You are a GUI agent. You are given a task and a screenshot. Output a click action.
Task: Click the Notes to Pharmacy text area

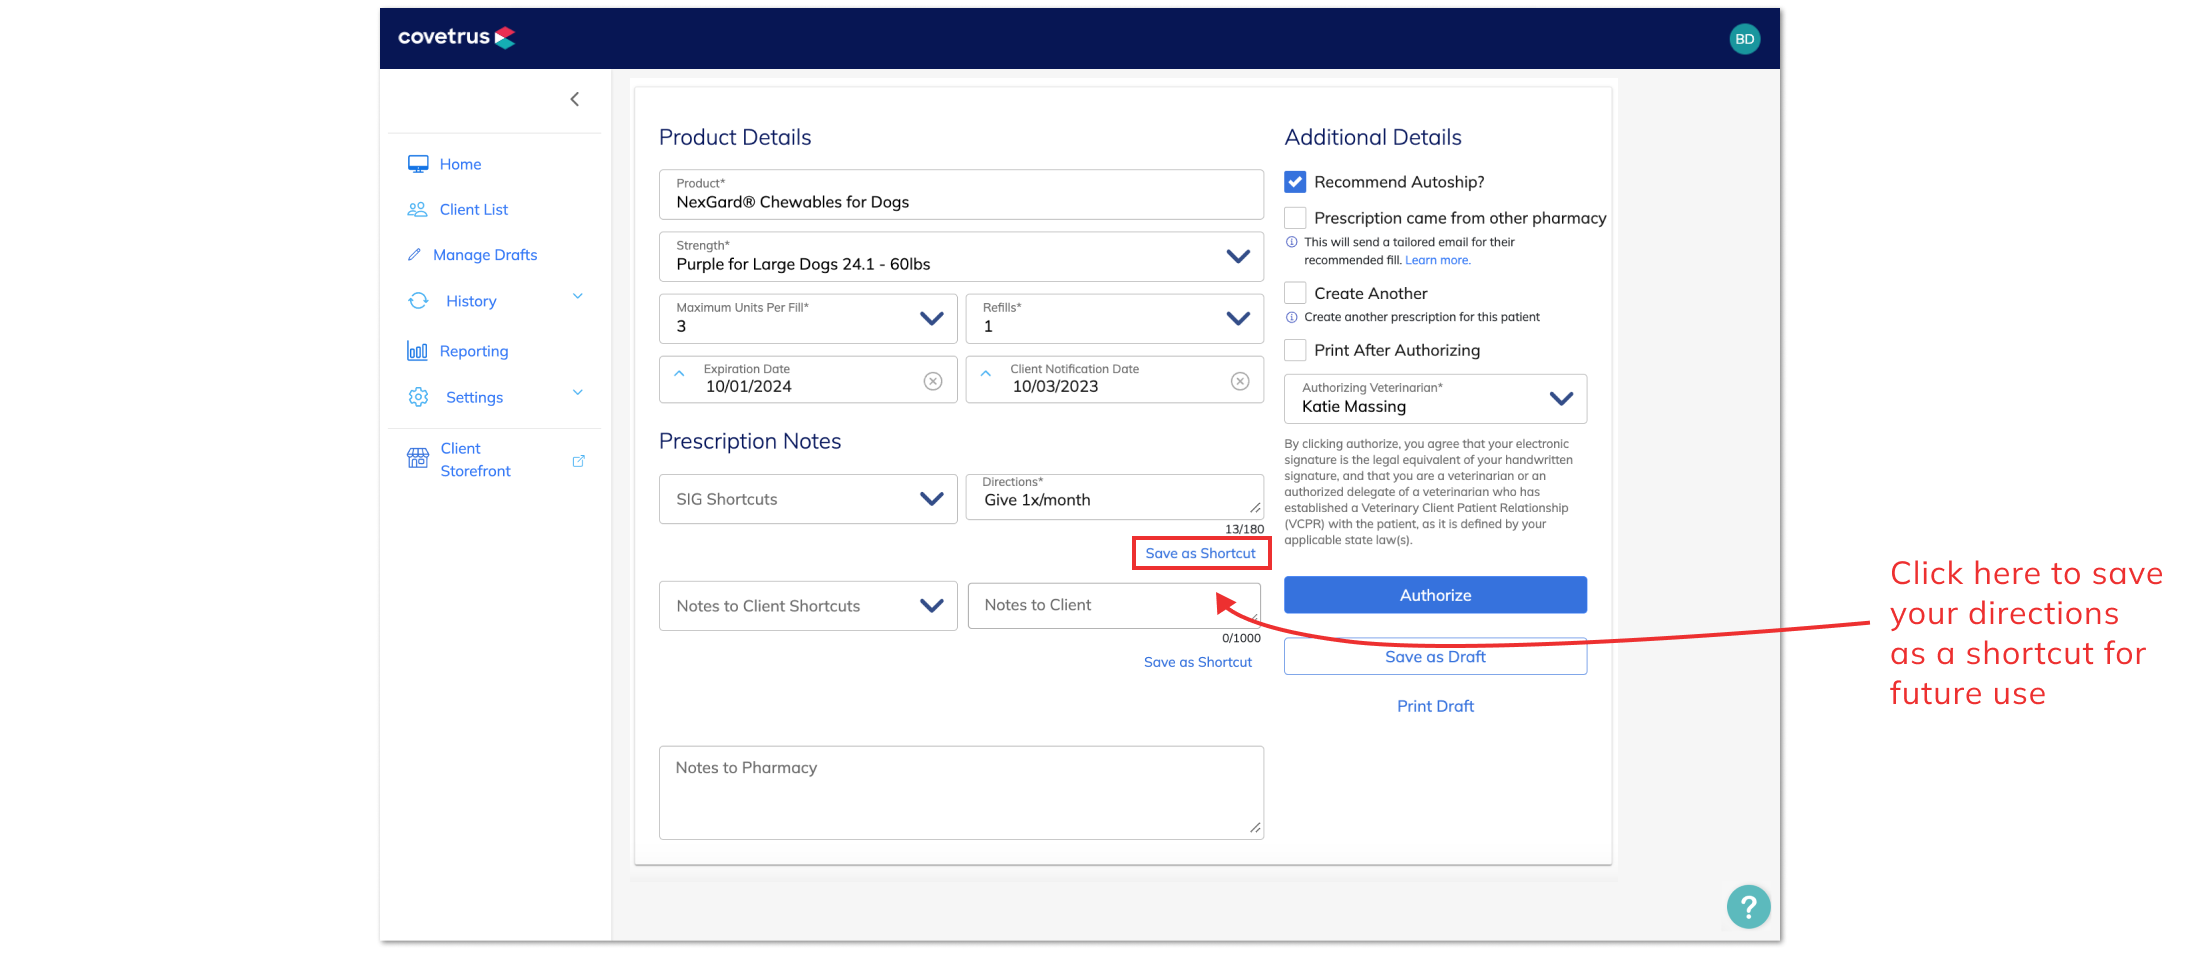961,793
